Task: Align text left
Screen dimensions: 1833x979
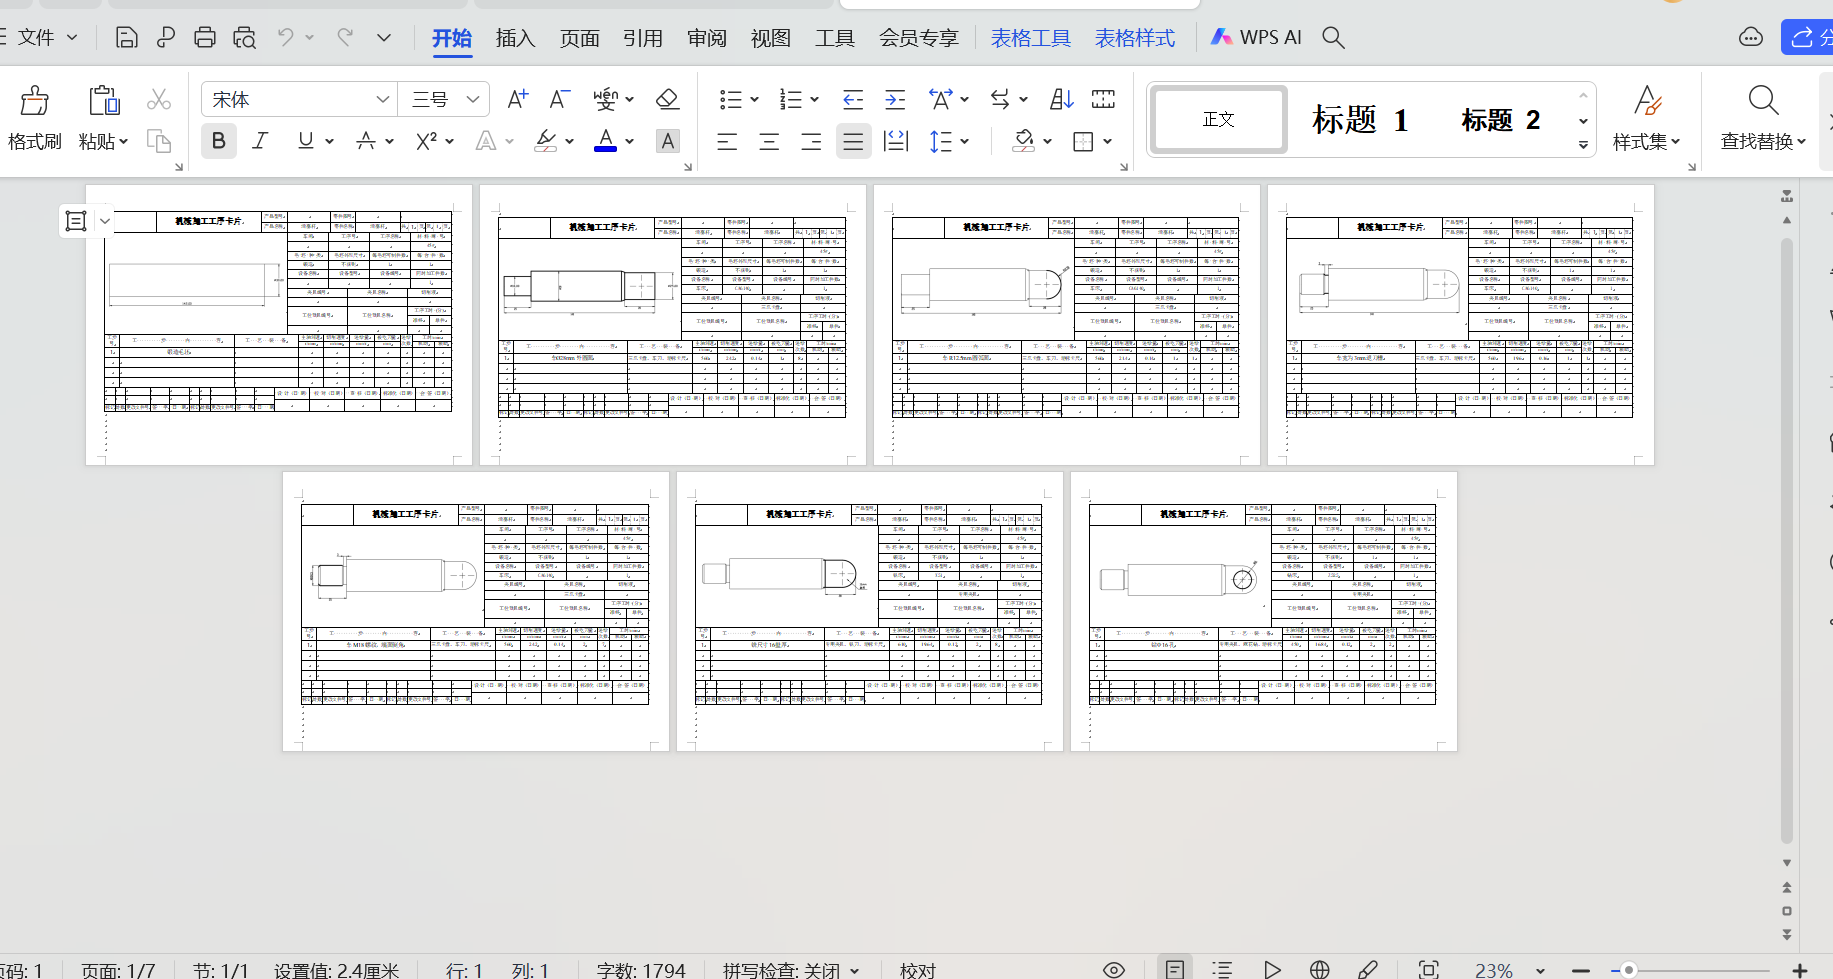Action: pyautogui.click(x=727, y=141)
